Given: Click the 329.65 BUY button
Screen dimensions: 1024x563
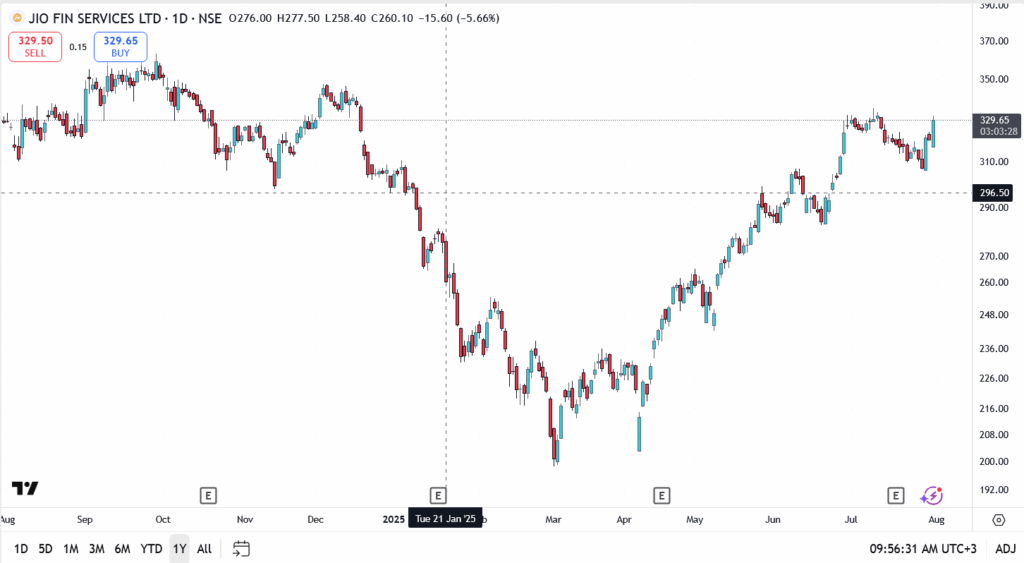Looking at the screenshot, I should (x=120, y=46).
